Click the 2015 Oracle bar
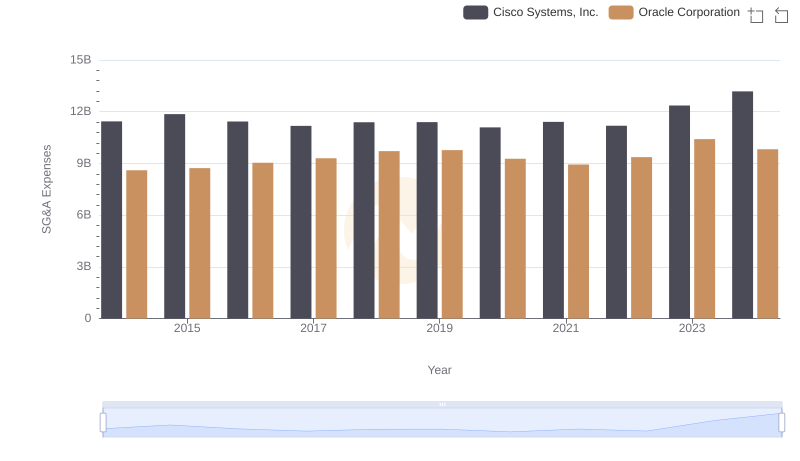The height and width of the screenshot is (461, 800). coord(199,243)
